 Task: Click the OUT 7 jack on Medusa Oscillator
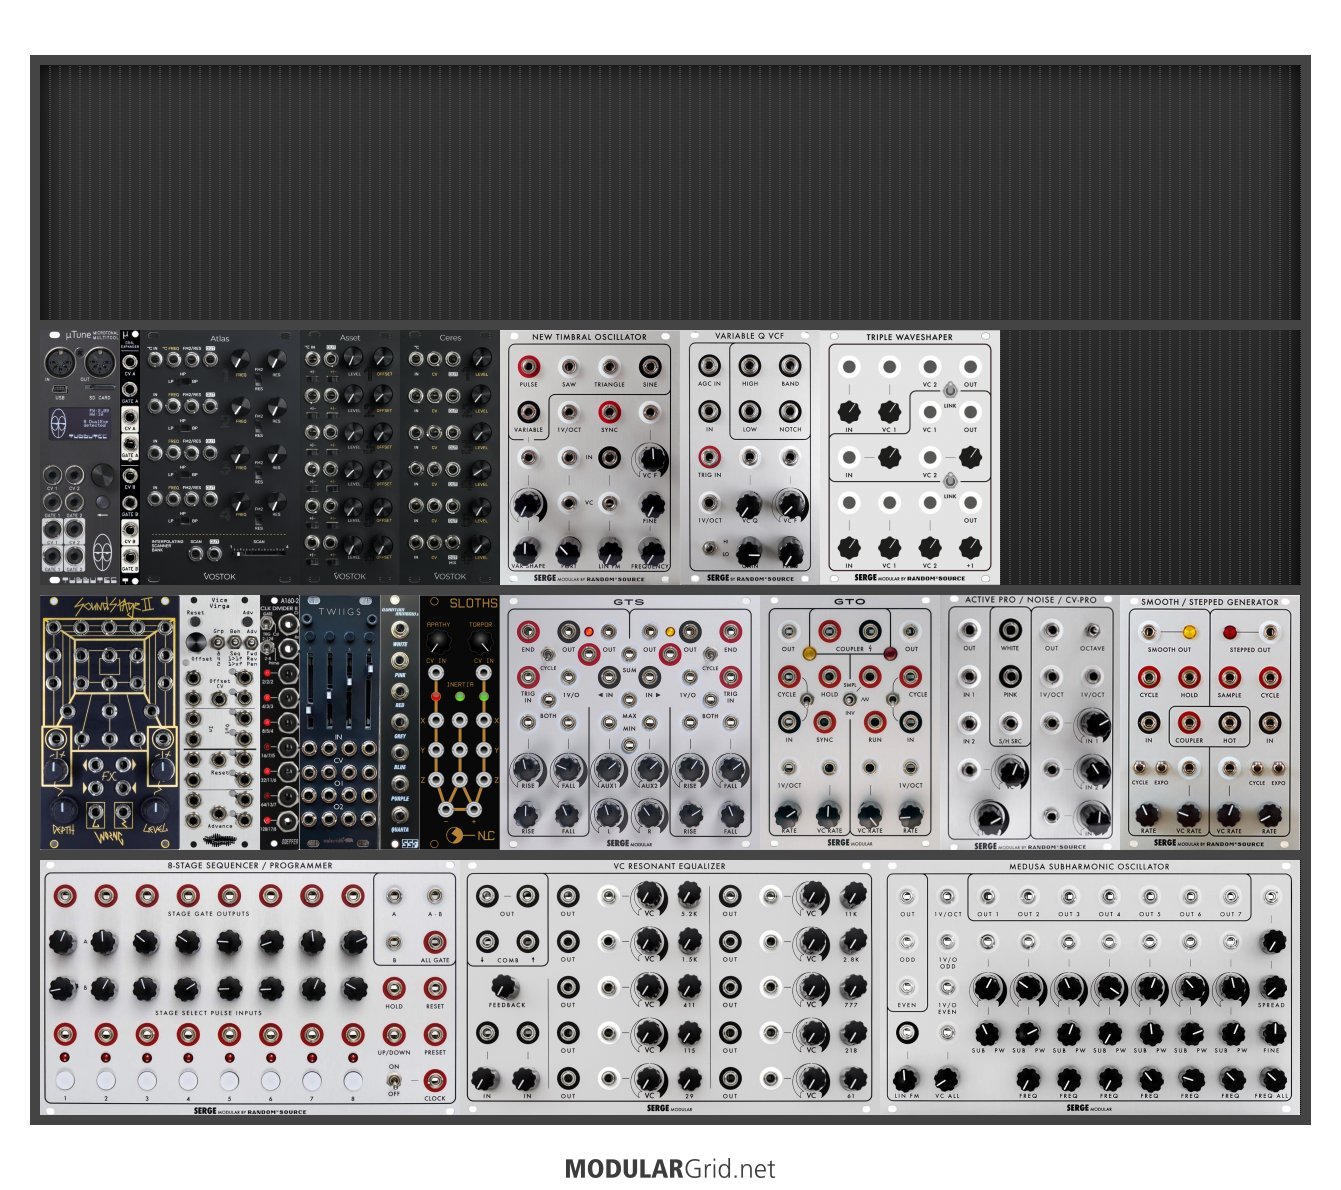(1231, 897)
